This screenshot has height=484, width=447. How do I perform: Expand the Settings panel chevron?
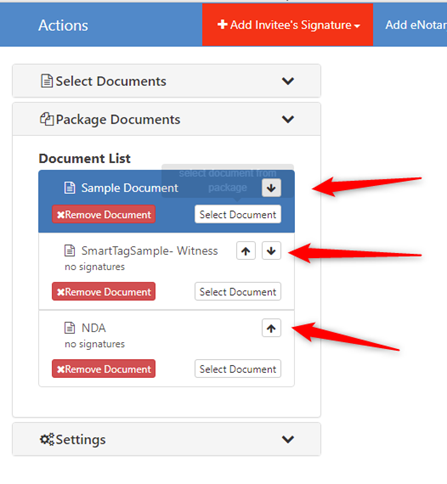click(288, 439)
